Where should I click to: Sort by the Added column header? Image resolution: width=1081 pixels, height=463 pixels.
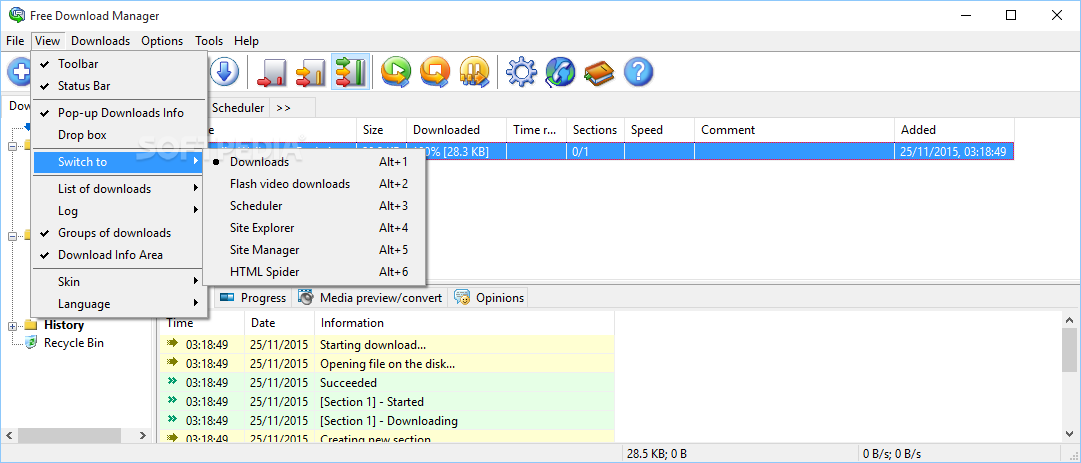(x=954, y=130)
